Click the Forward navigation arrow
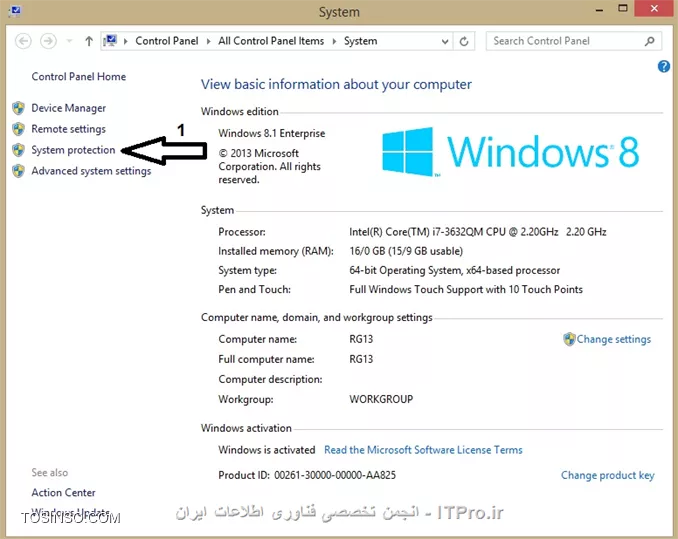Screen dimensions: 678x539 (x=48, y=41)
